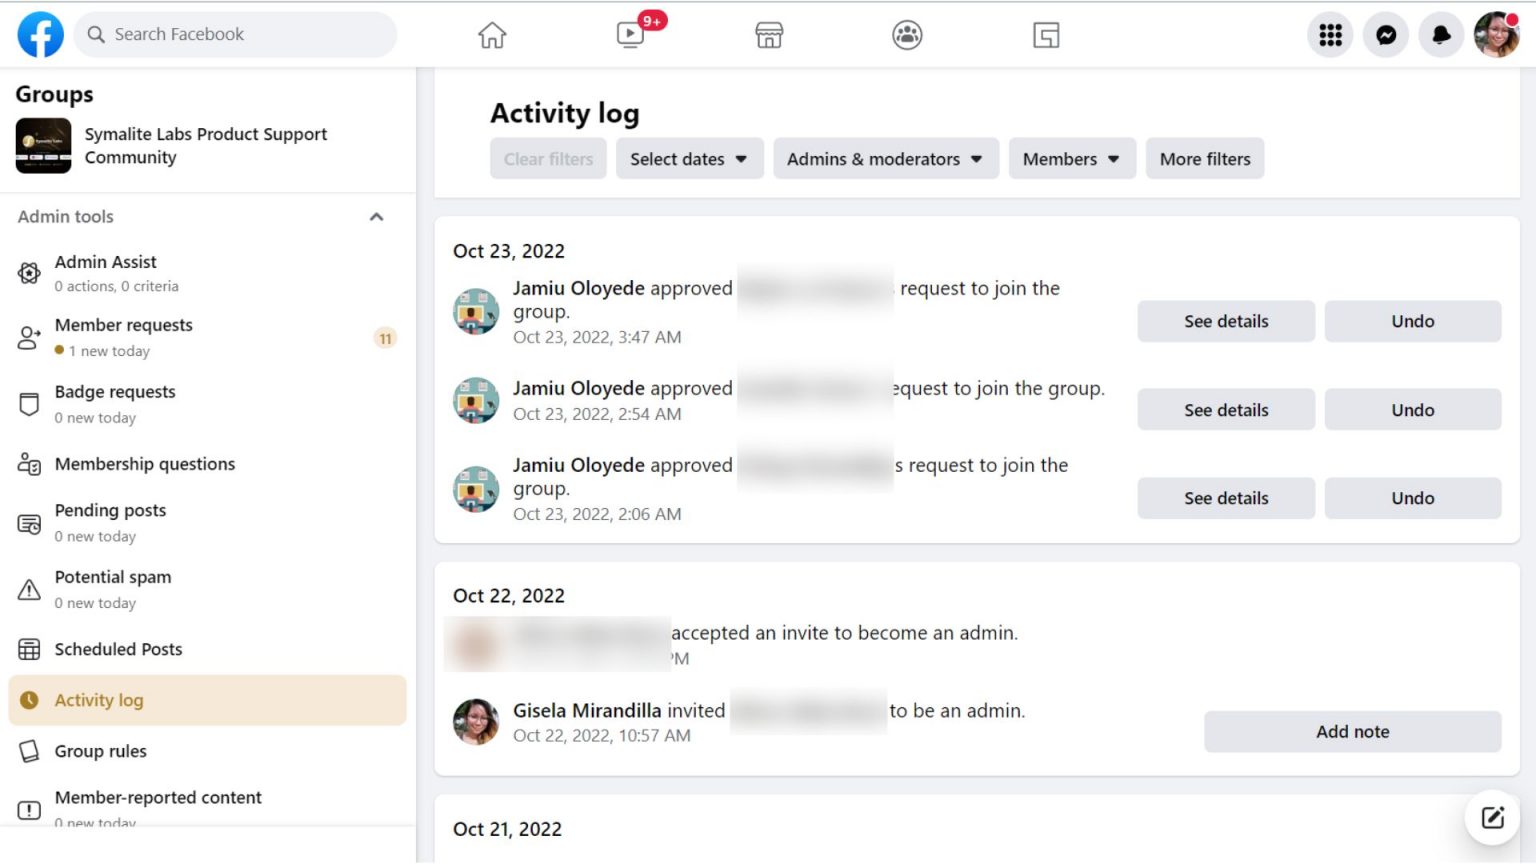Screen dimensions: 1536x864
Task: Click the Search Facebook input field
Action: [235, 34]
